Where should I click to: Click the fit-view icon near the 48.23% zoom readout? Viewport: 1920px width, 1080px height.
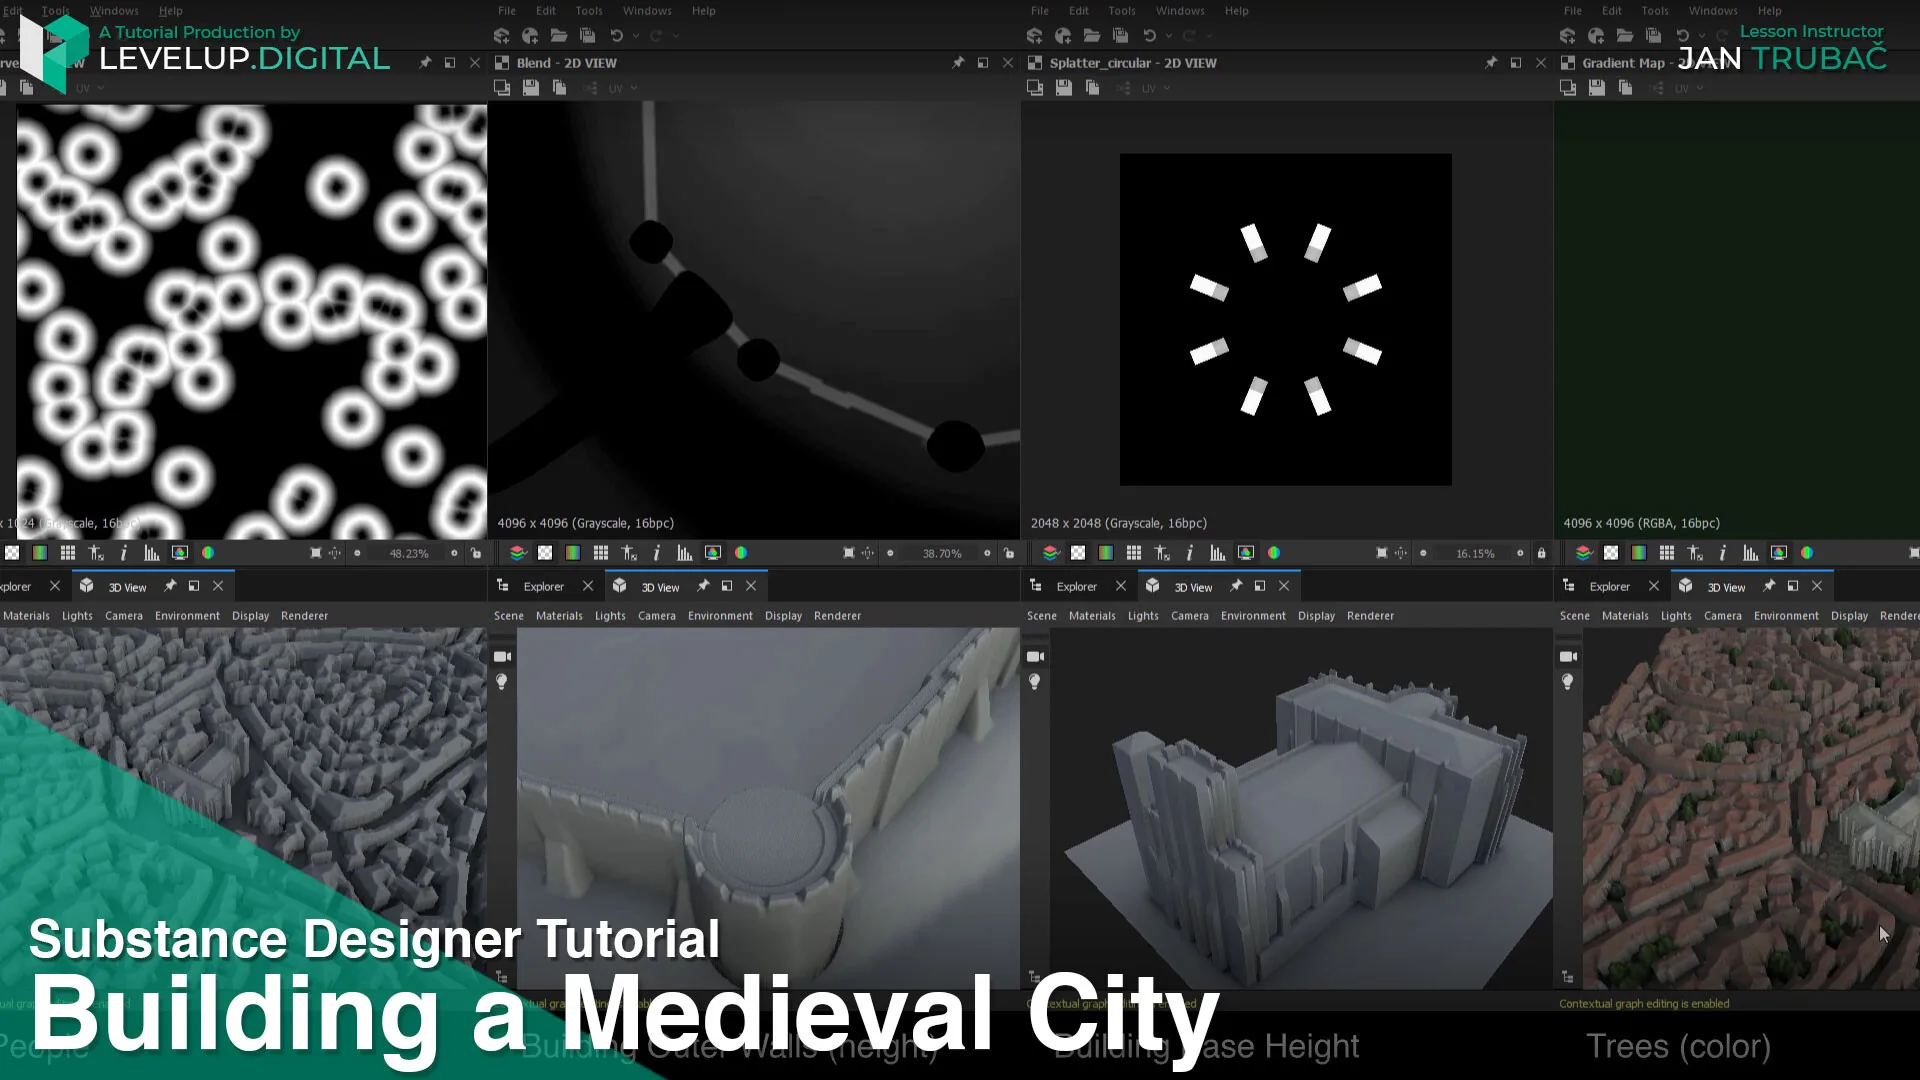316,552
